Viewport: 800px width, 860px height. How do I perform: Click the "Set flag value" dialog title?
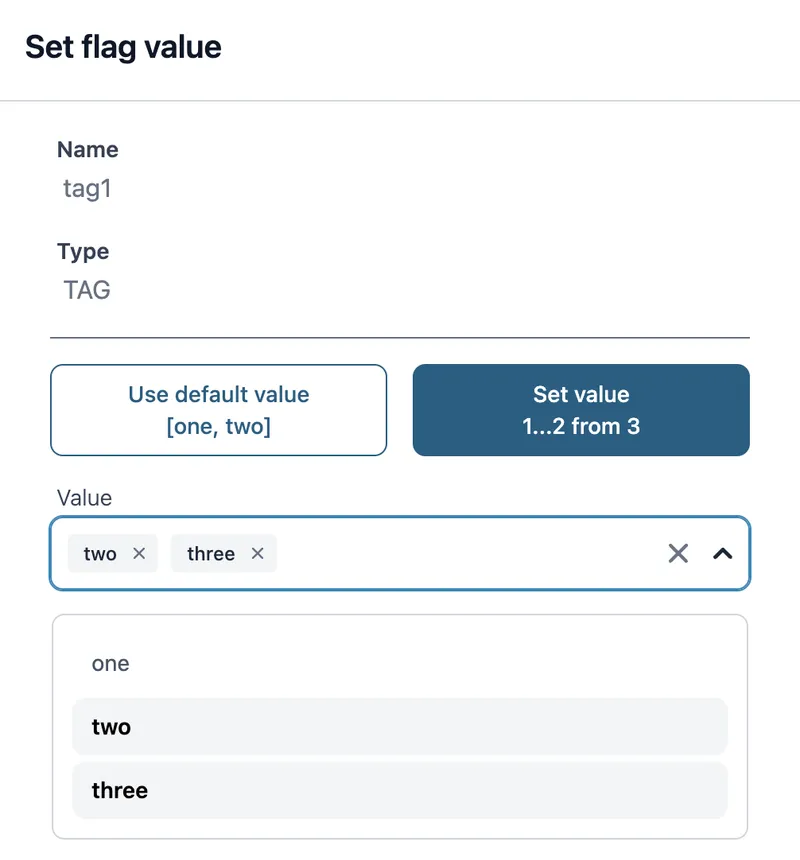tap(122, 47)
